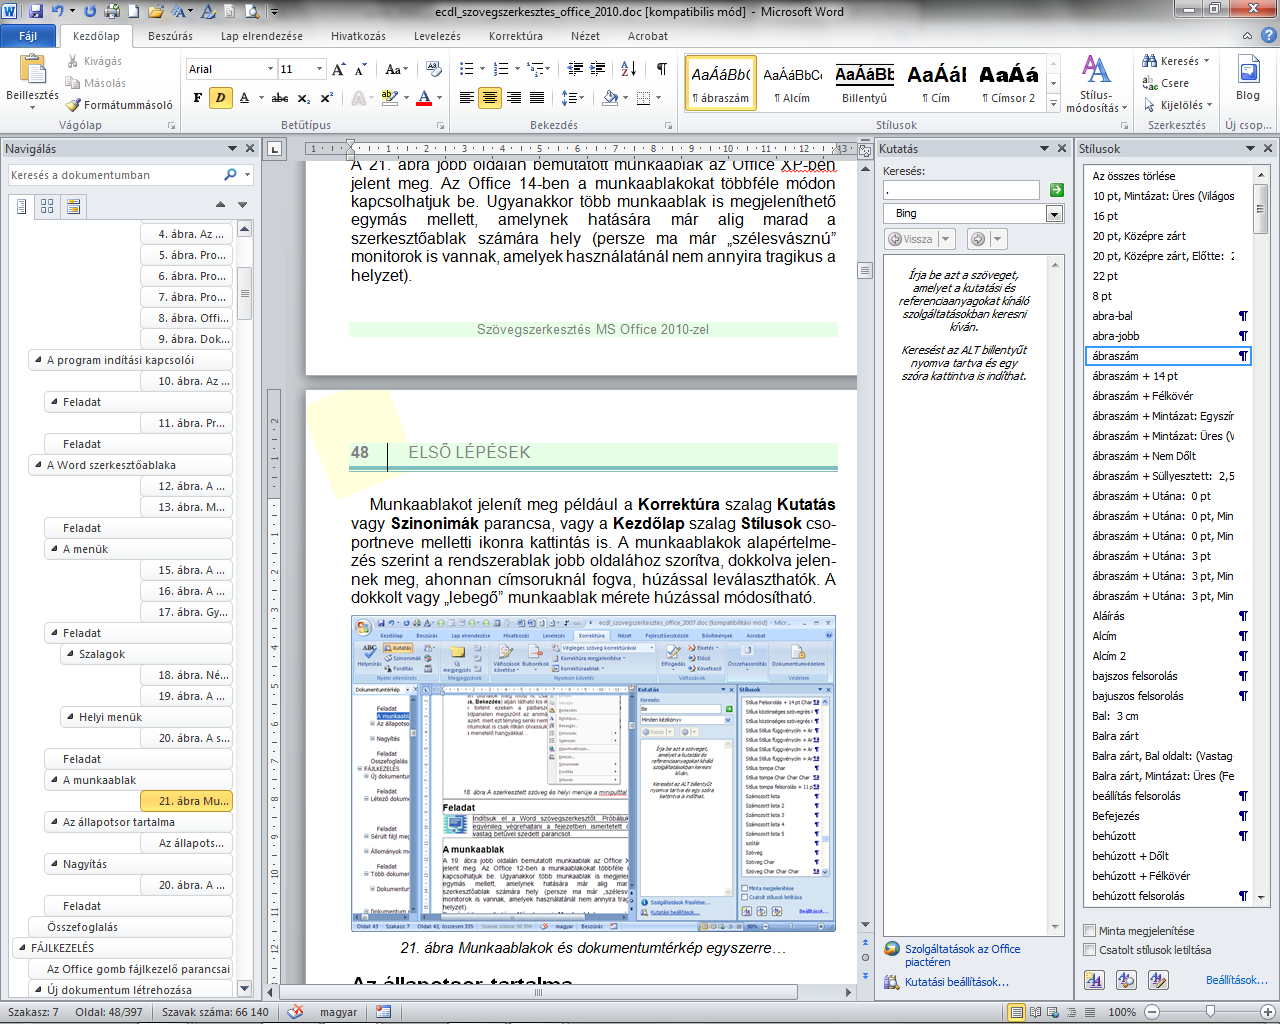Toggle bold (F) formatting

[x=197, y=98]
